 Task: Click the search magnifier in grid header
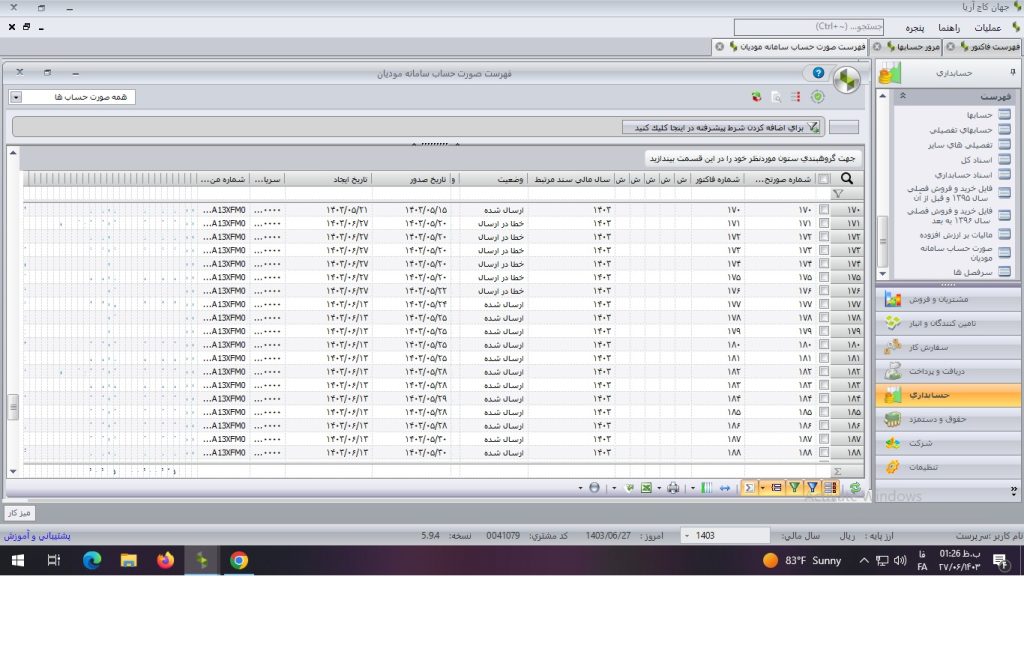(x=846, y=179)
